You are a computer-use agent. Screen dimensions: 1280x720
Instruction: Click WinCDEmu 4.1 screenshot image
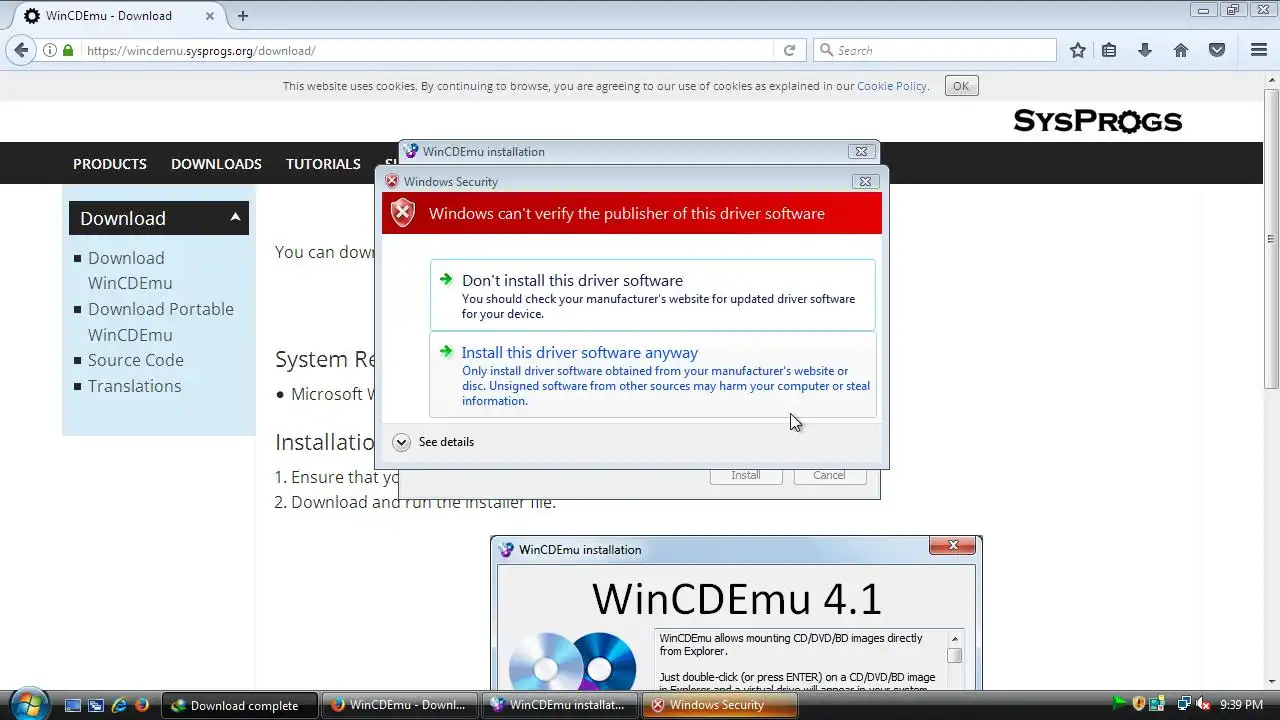pos(736,613)
